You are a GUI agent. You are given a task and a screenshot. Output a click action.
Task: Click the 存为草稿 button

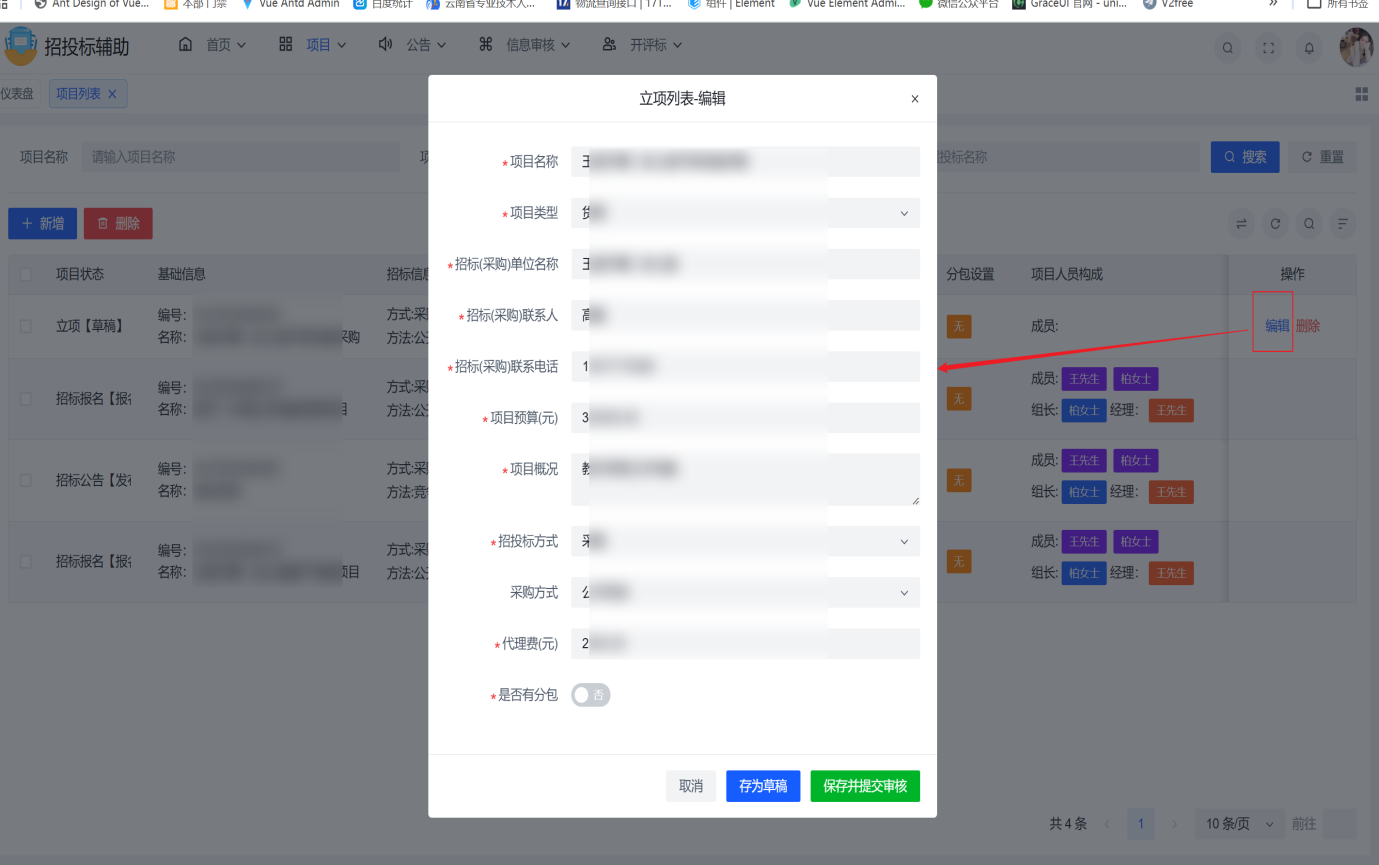(x=762, y=786)
